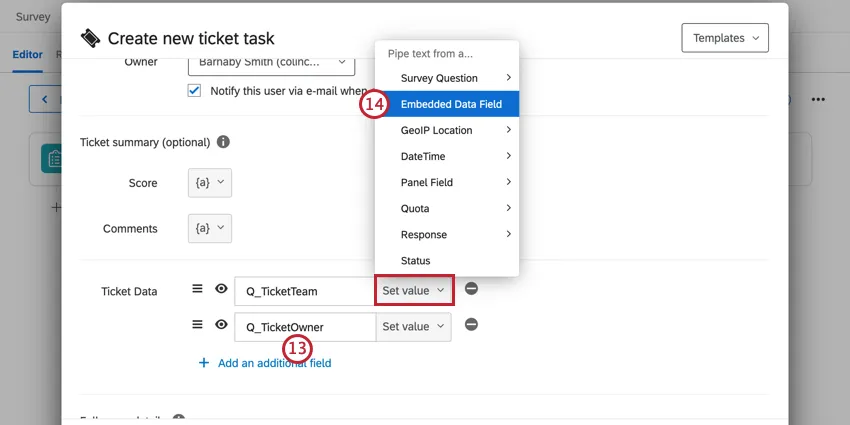The width and height of the screenshot is (850, 425).
Task: Click the Q_TicketOwner field name input
Action: pyautogui.click(x=304, y=326)
